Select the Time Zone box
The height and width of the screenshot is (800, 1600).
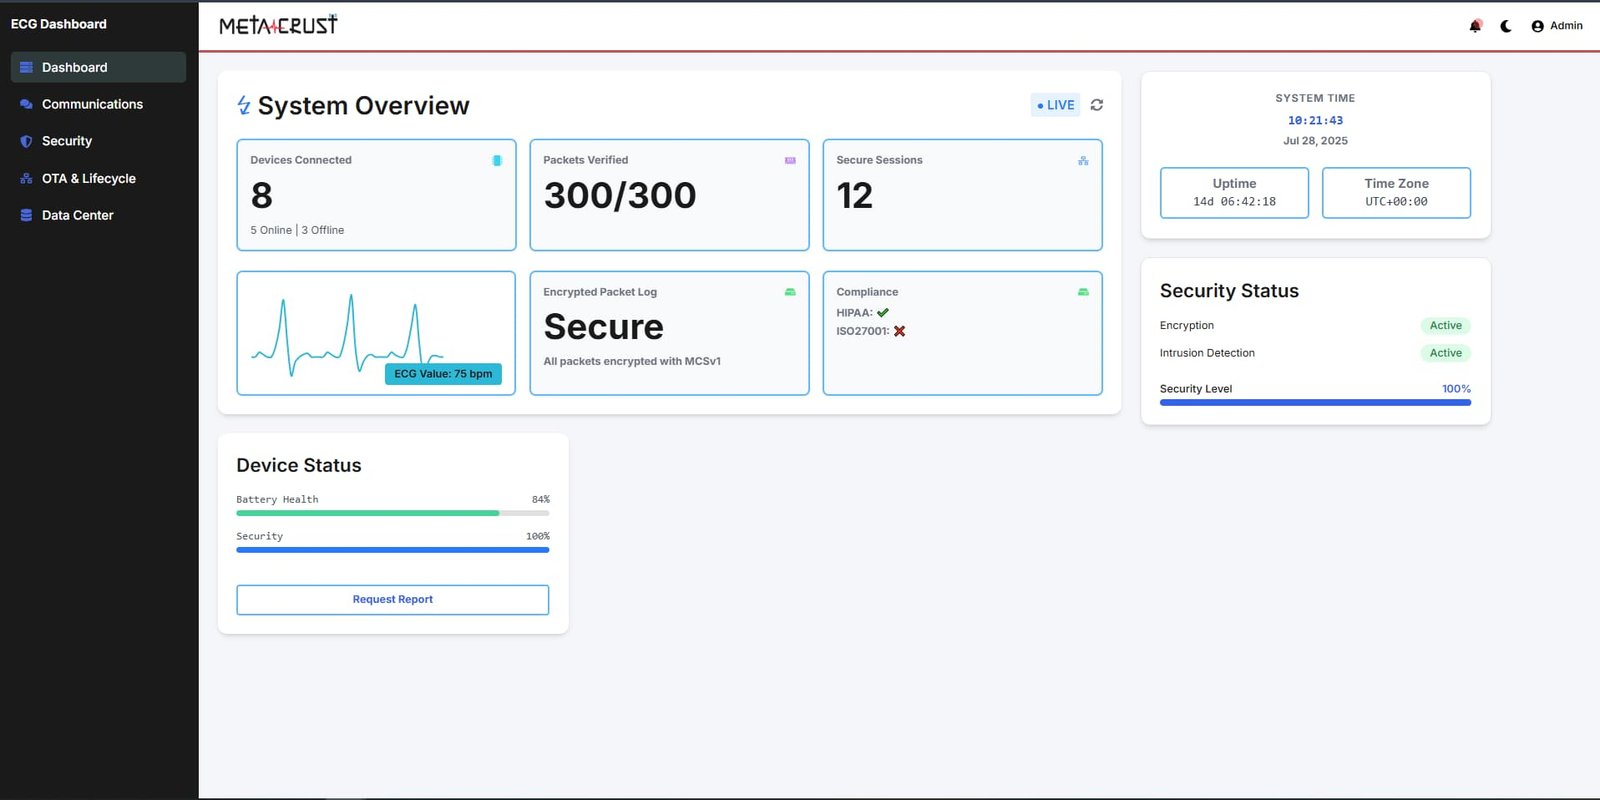[1396, 192]
